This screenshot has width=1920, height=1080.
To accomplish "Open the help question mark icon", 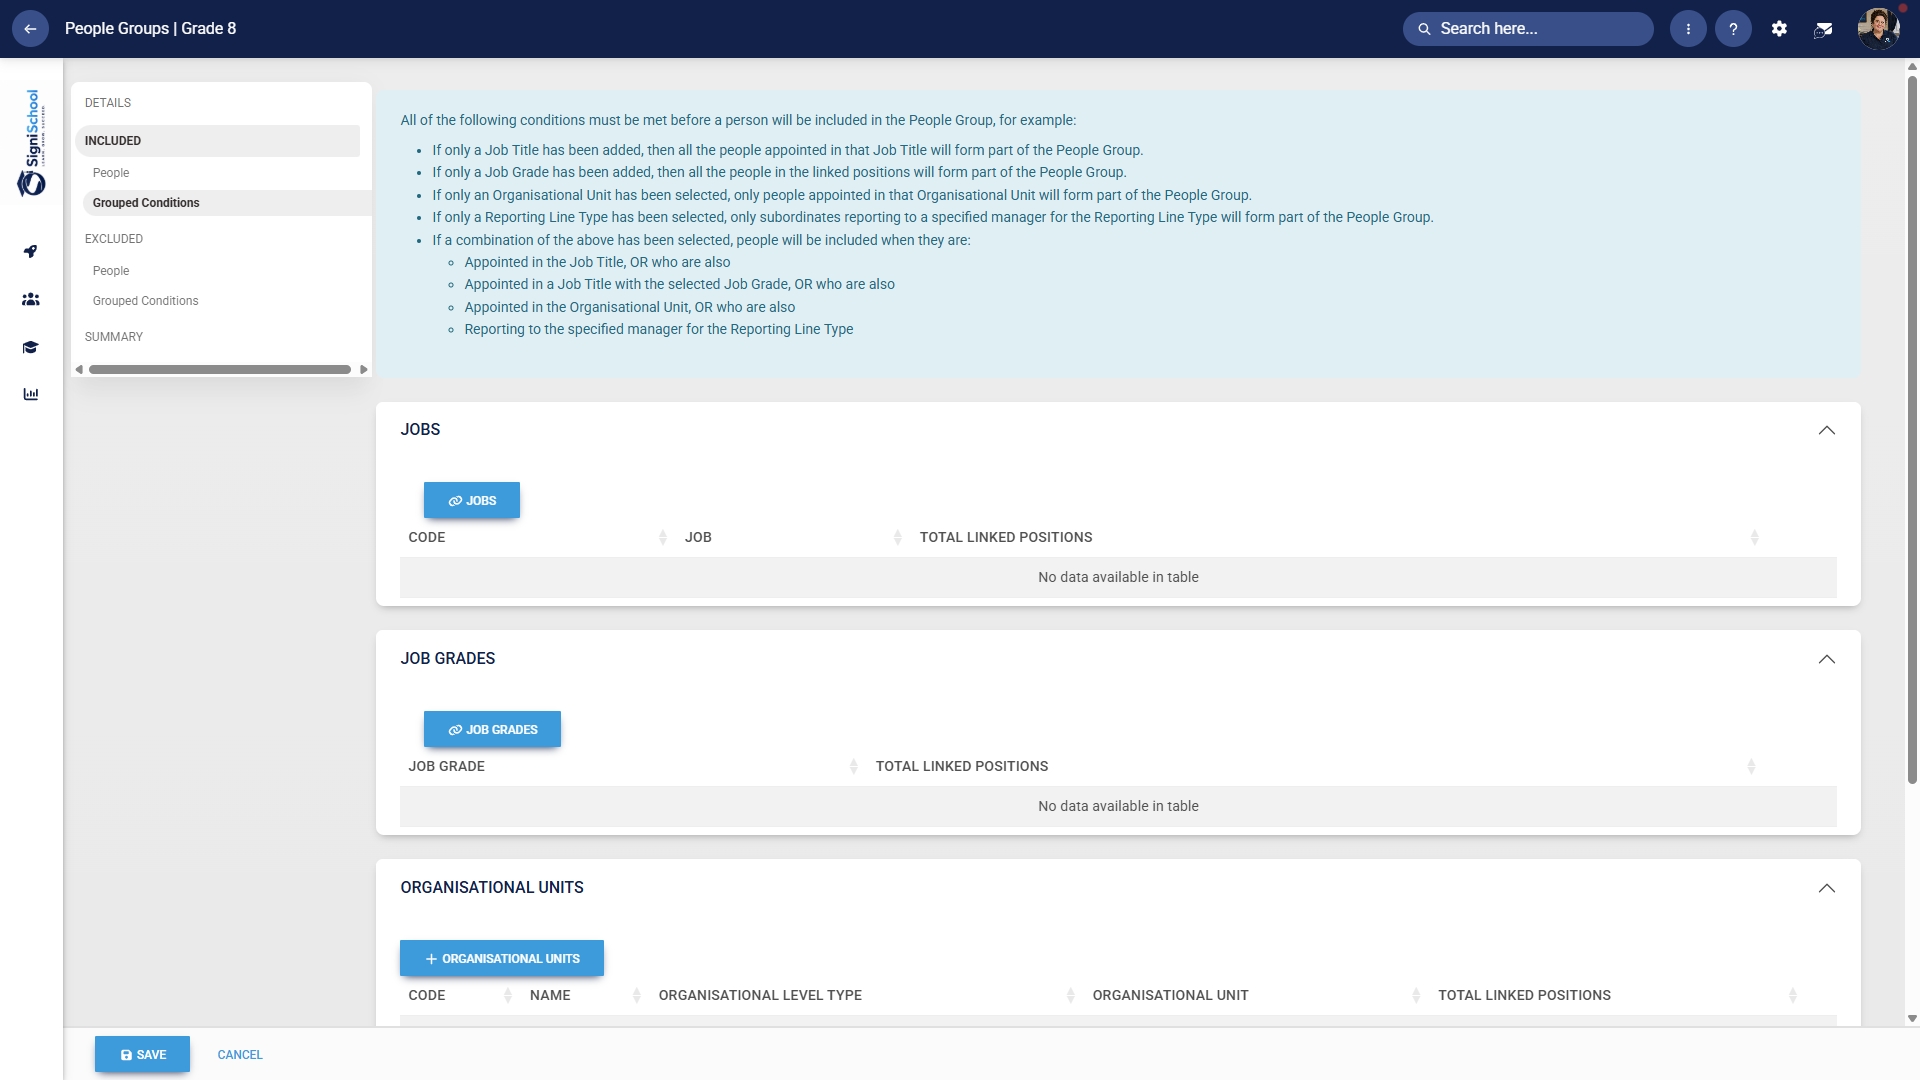I will pyautogui.click(x=1733, y=29).
